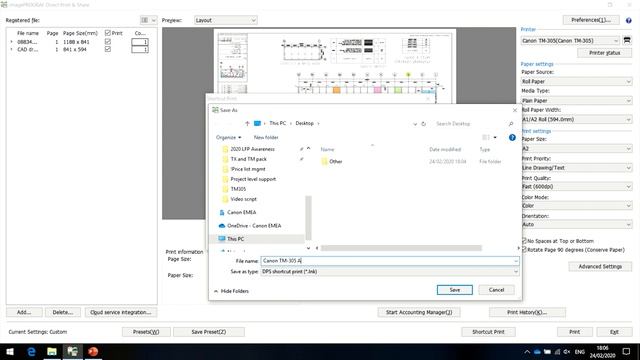This screenshot has height=360, width=640.
Task: Show hidden system tray icons
Action: [527, 351]
